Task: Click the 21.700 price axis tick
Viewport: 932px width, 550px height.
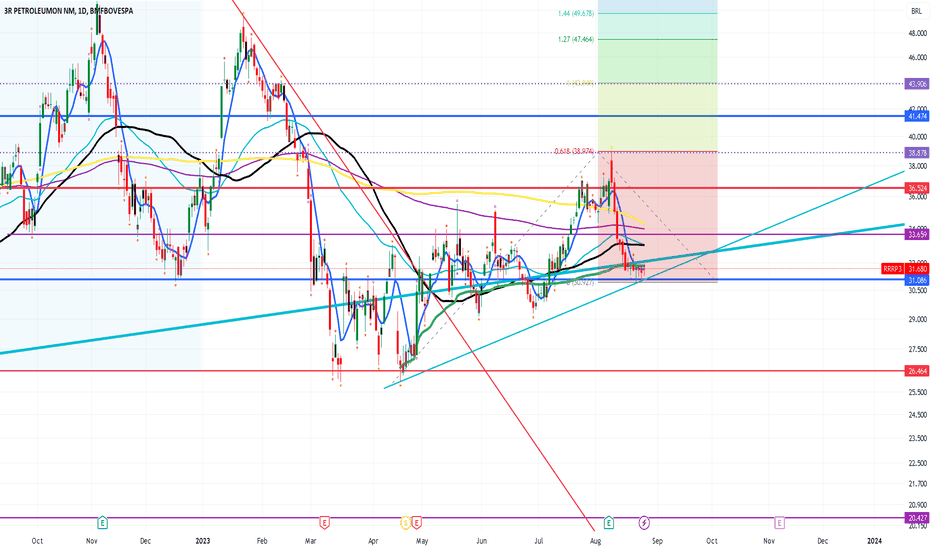Action: click(917, 484)
